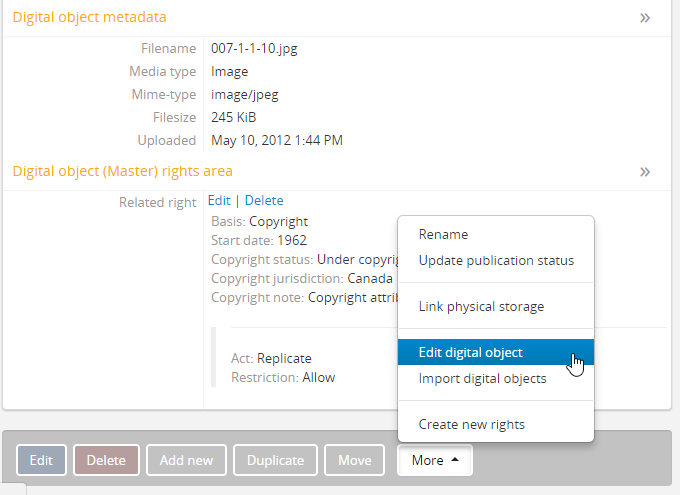Click the Copyright basis value text
This screenshot has width=680, height=495.
[278, 221]
